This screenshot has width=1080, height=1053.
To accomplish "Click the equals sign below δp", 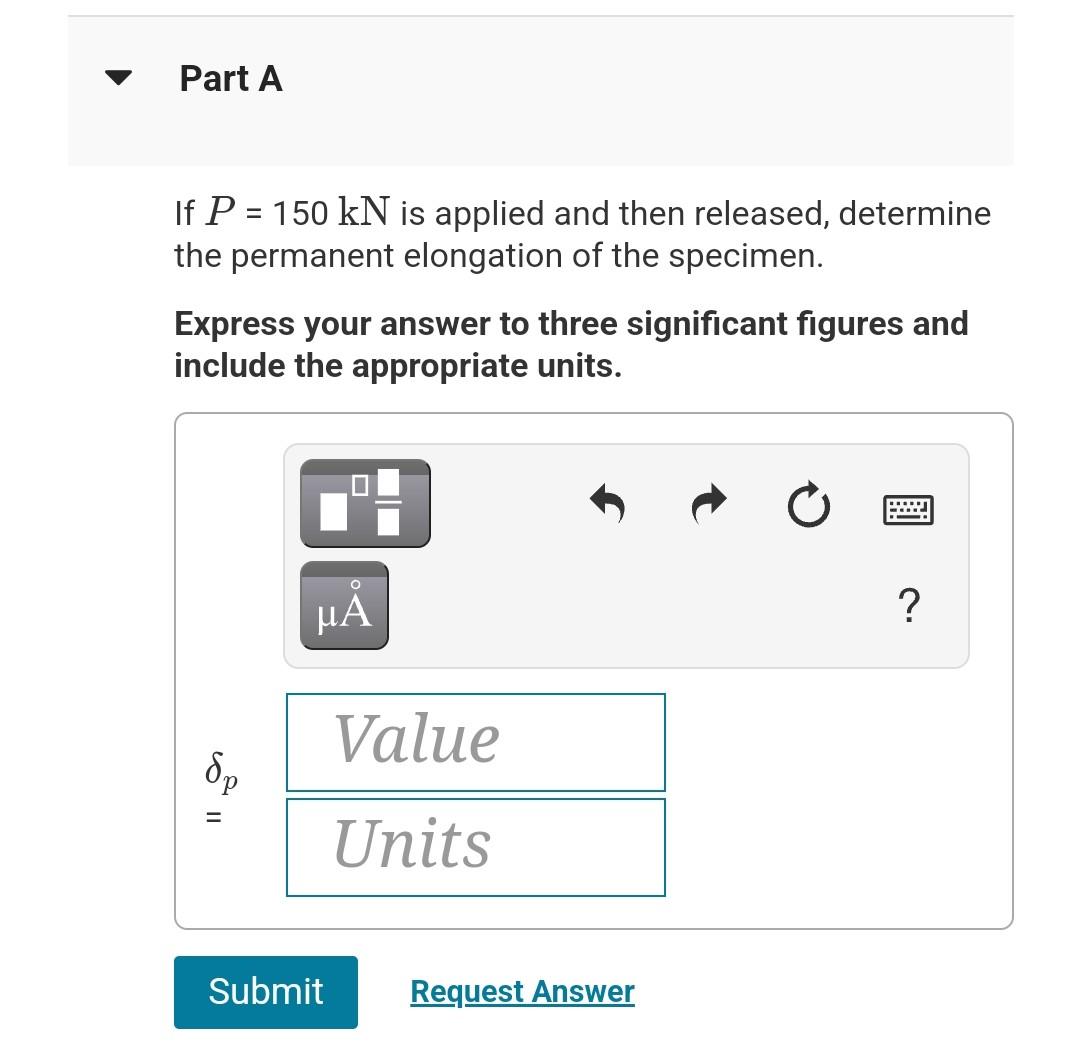I will point(214,817).
